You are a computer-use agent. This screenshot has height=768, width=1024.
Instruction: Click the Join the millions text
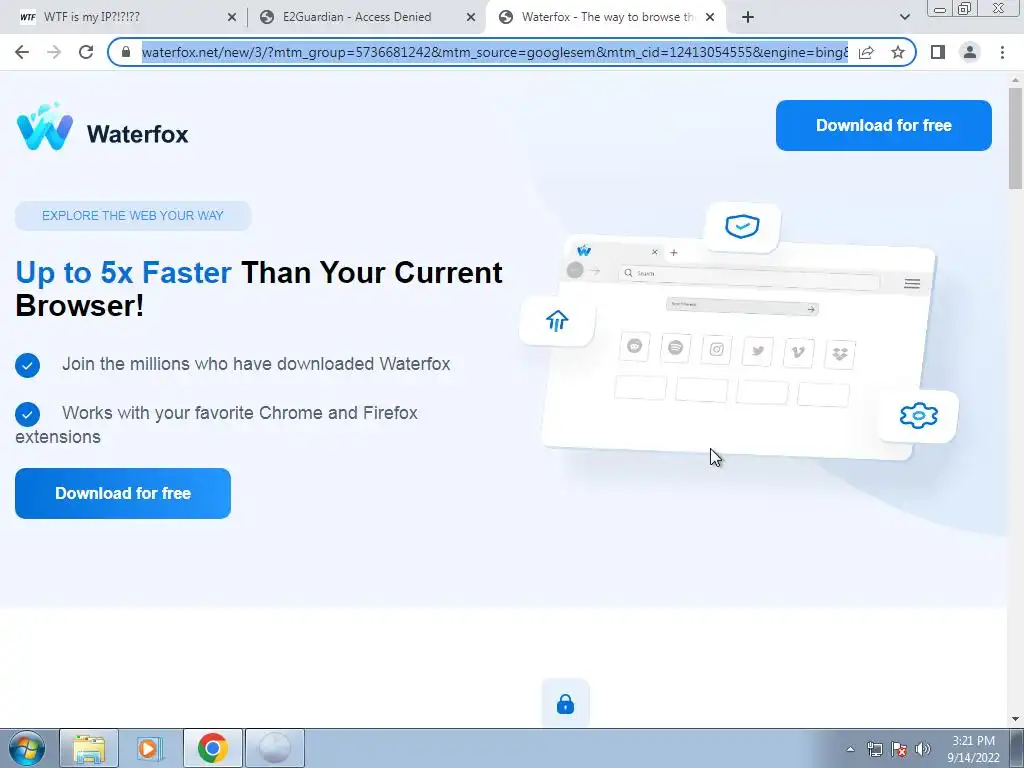click(x=256, y=364)
